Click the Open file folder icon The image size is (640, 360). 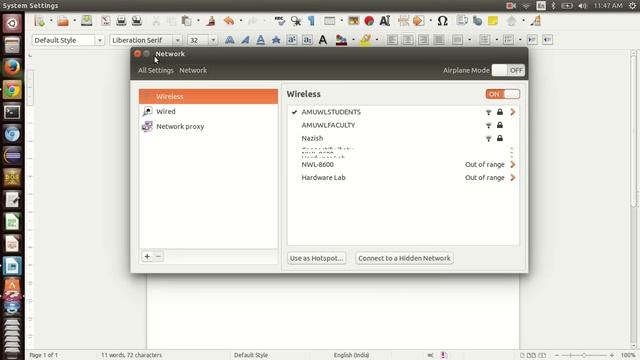[x=63, y=20]
